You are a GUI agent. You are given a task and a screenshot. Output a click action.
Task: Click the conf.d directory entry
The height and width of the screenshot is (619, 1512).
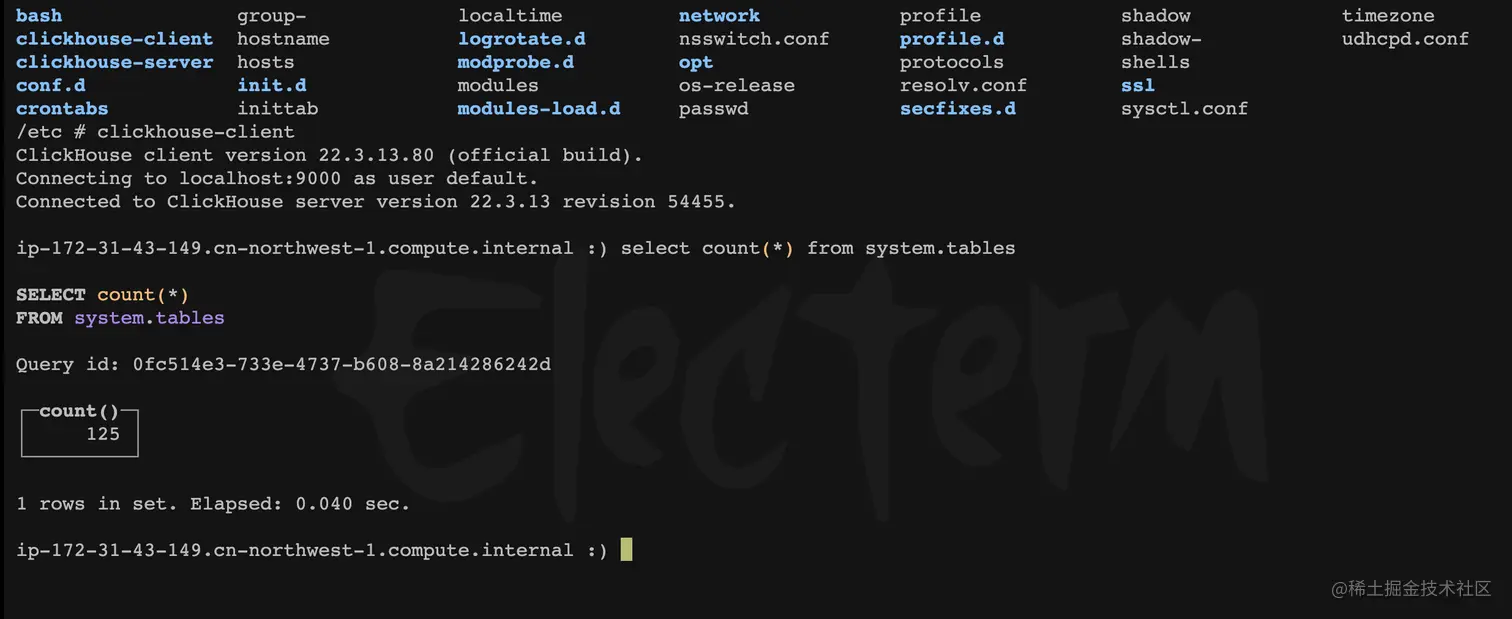(51, 85)
